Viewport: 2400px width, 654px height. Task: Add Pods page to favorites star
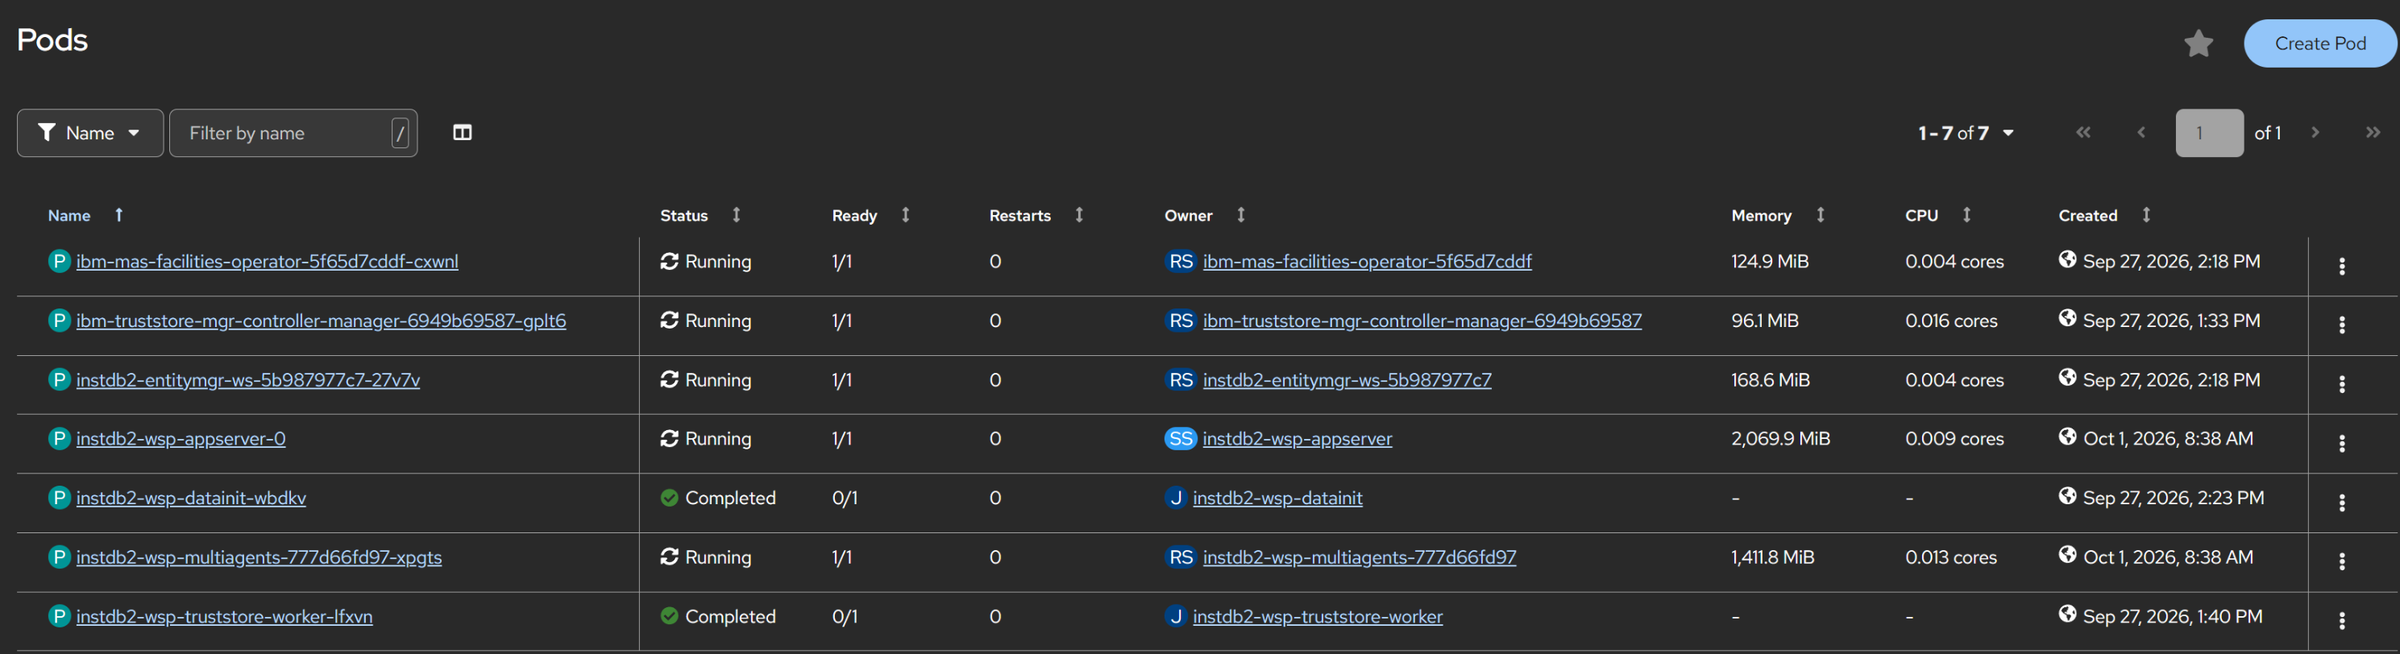click(x=2198, y=43)
